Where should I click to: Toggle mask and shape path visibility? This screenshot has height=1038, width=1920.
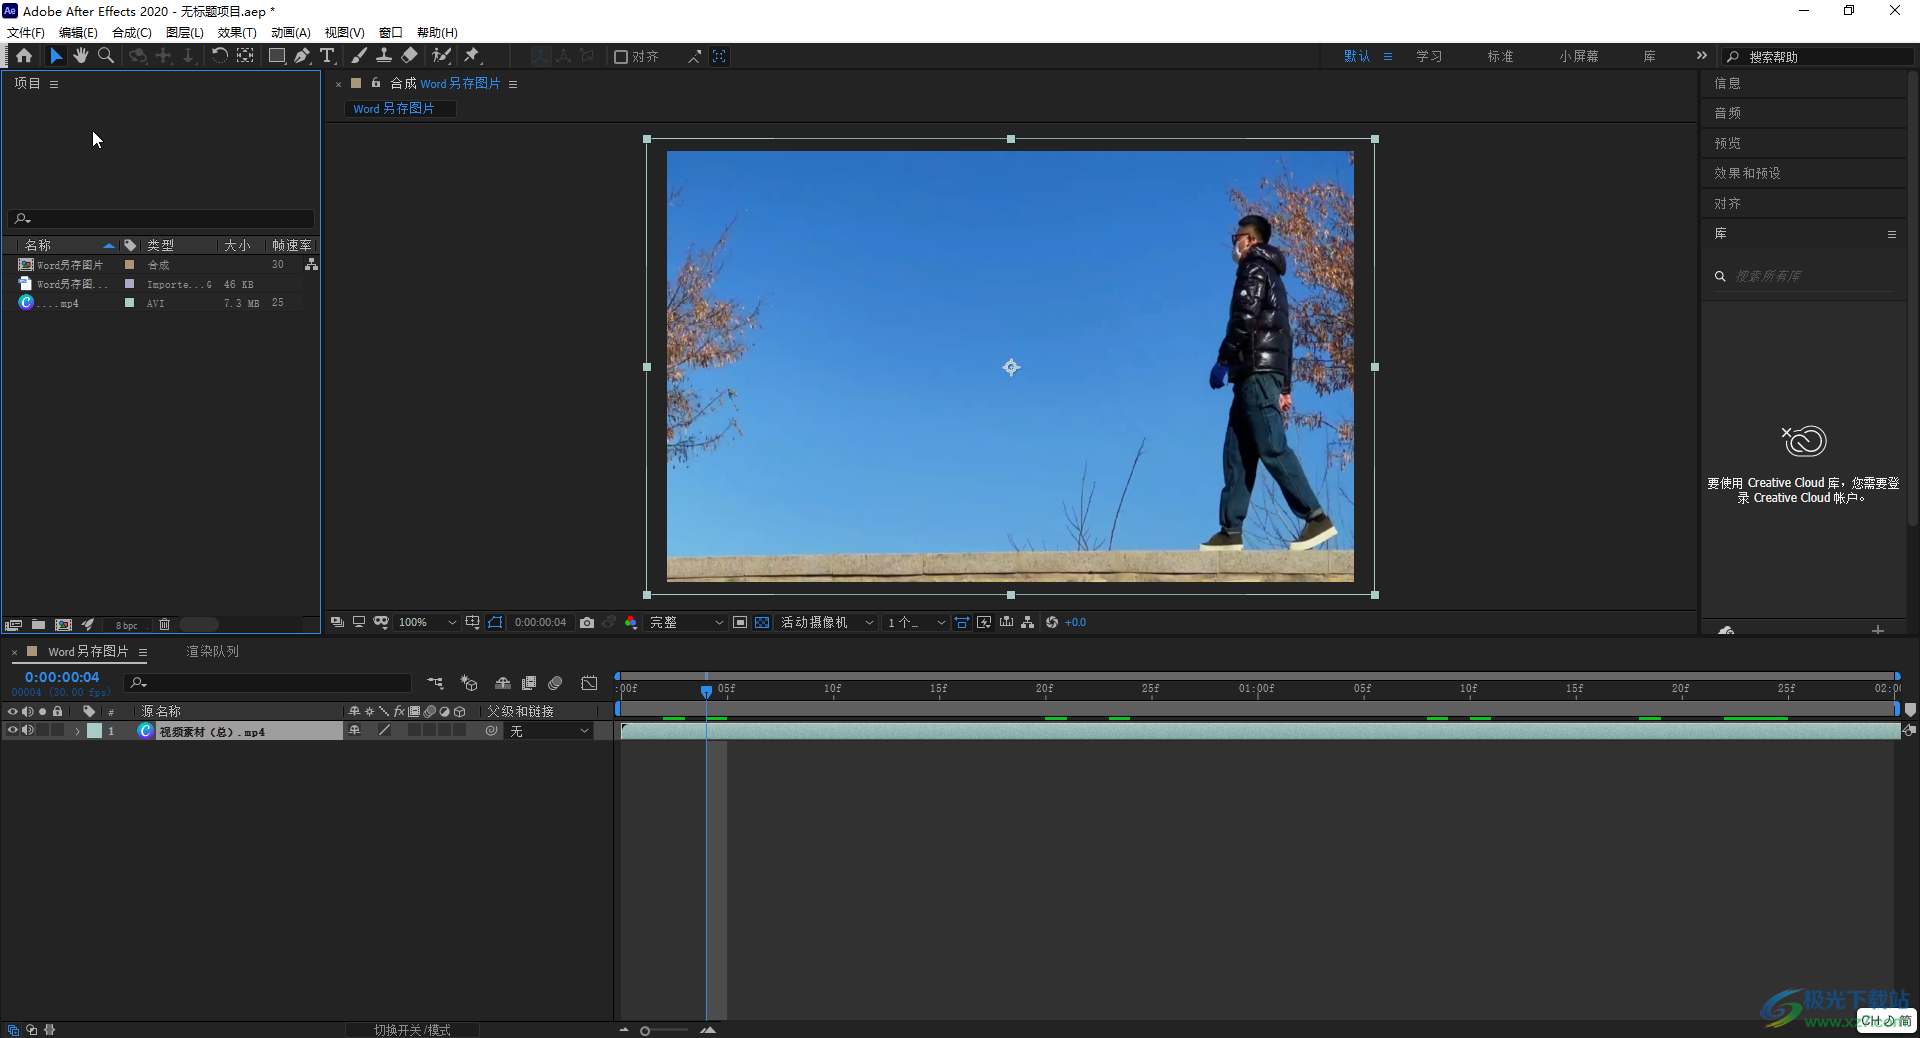click(495, 622)
